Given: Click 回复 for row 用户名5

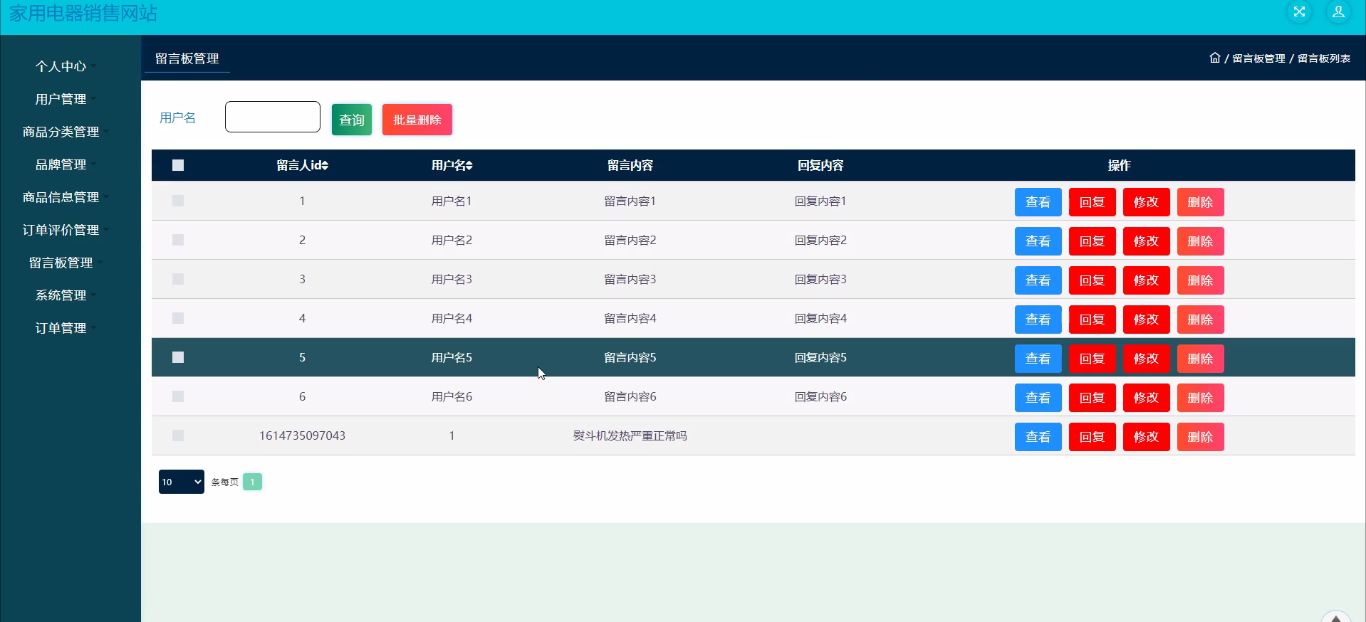Looking at the screenshot, I should point(1092,358).
